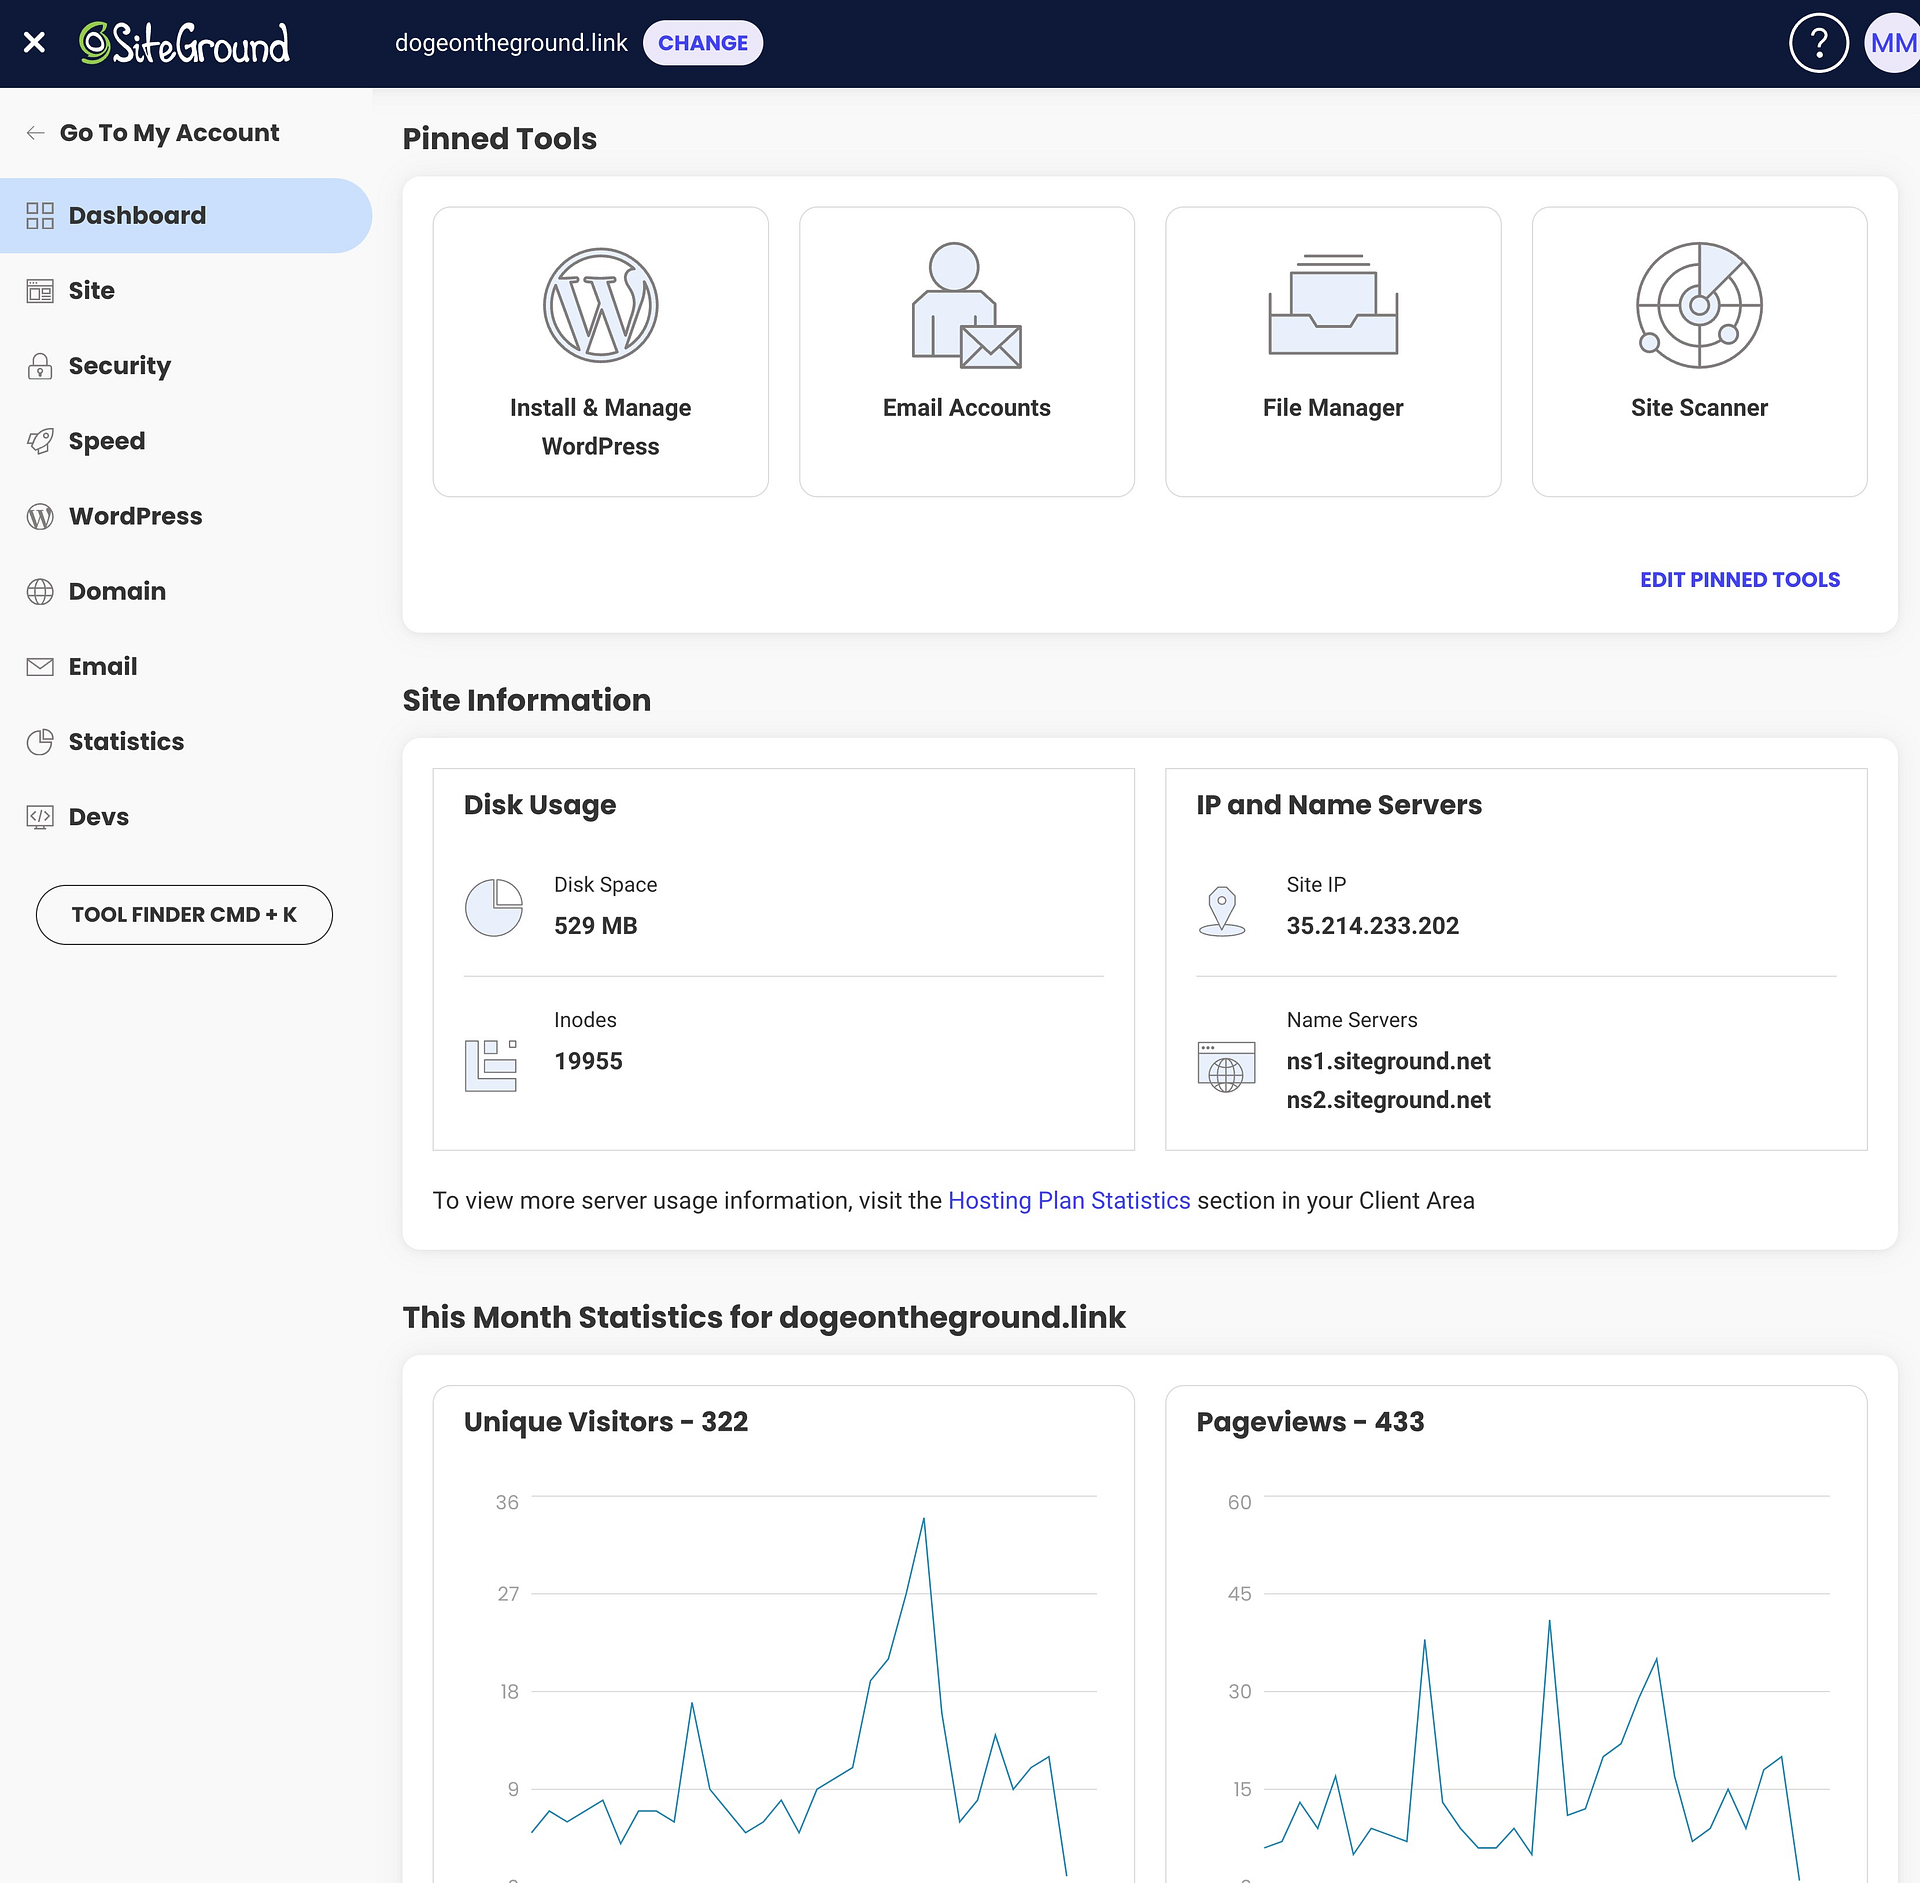
Task: Expand the Devs sidebar section
Action: 98,816
